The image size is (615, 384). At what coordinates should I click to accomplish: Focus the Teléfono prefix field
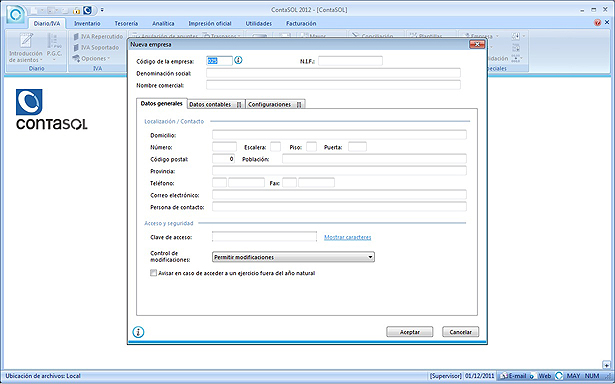pos(219,183)
